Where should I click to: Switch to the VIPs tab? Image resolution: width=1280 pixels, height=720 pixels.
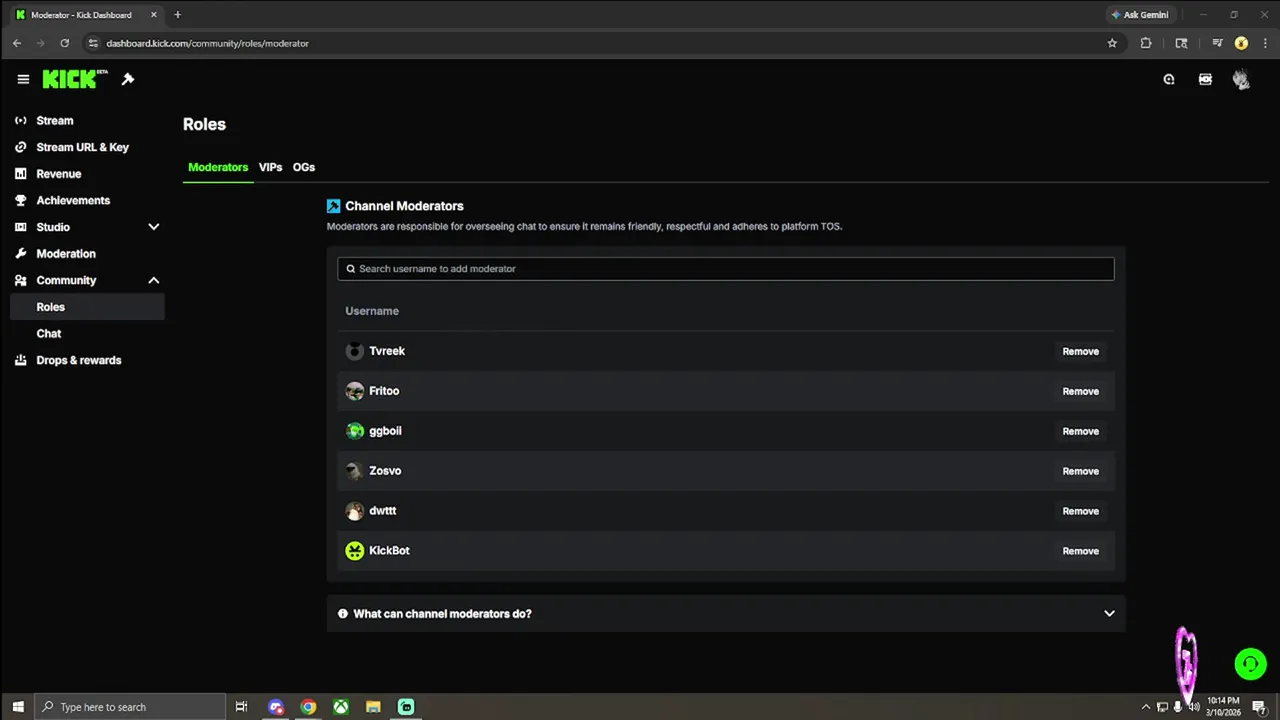pyautogui.click(x=270, y=167)
